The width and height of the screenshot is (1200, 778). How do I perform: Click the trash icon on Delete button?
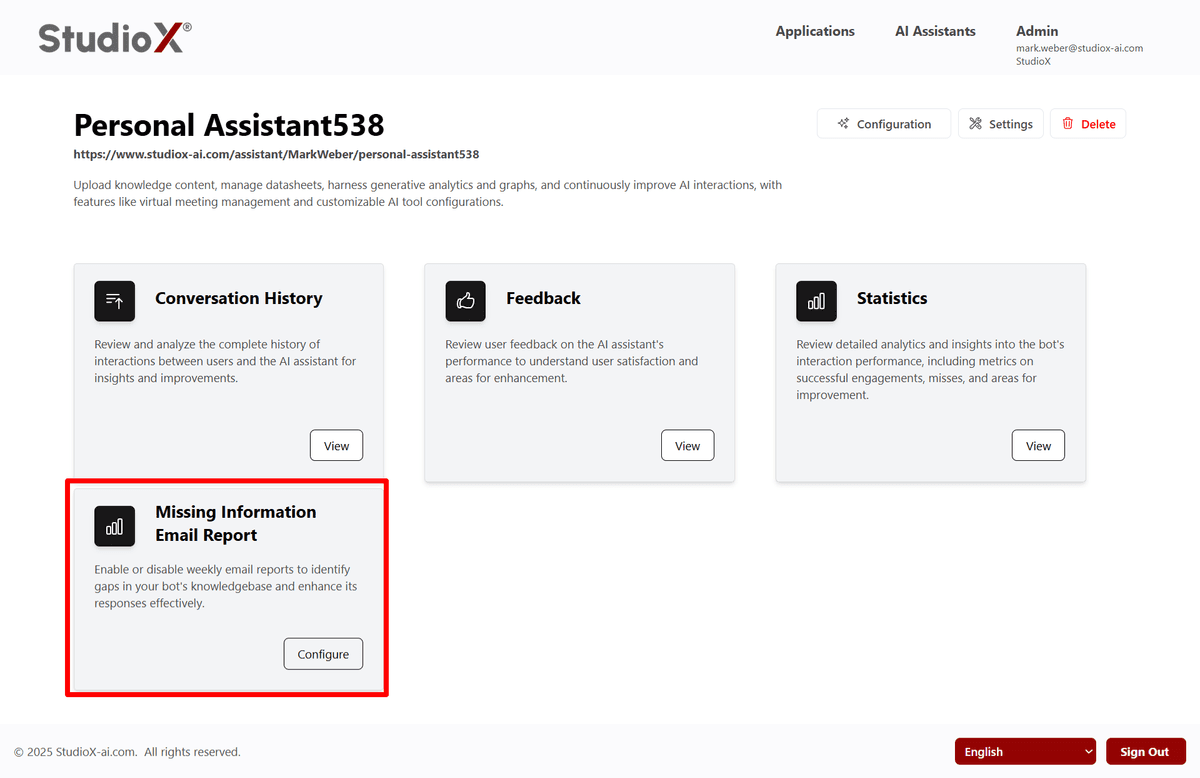click(x=1068, y=124)
